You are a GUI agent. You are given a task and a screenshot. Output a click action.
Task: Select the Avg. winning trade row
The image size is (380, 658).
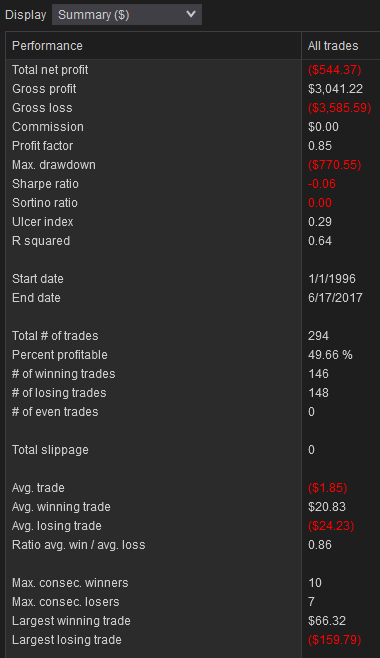pyautogui.click(x=193, y=507)
